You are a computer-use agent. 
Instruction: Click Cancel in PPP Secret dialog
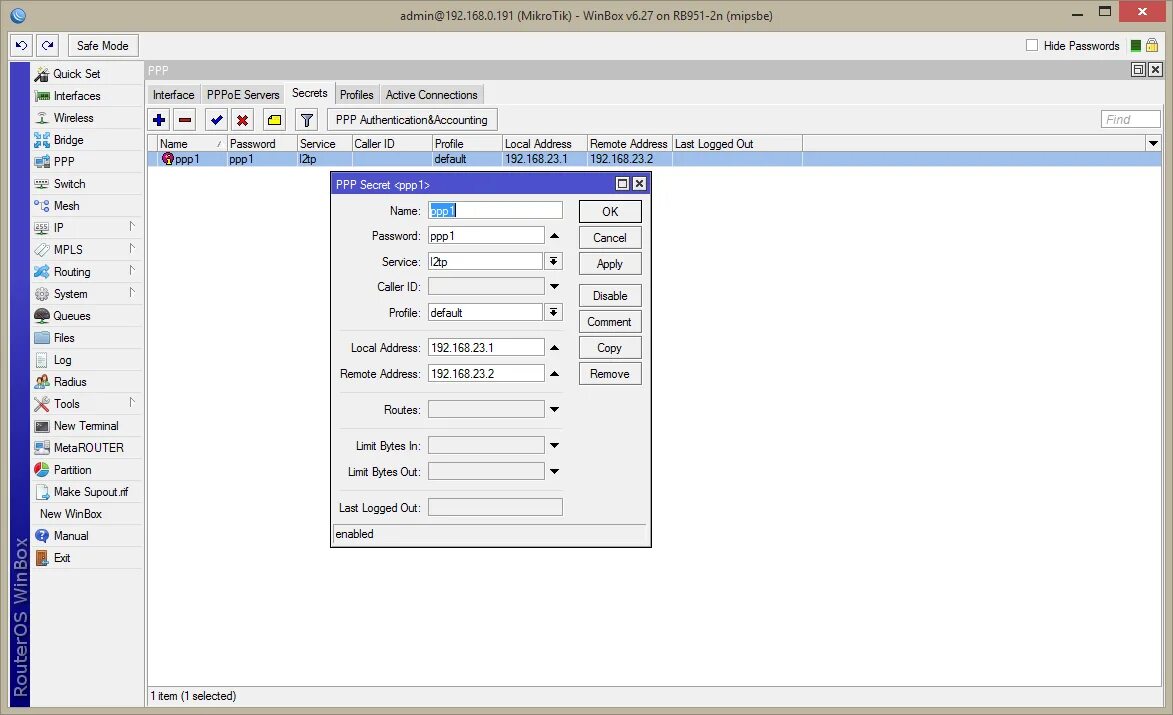point(610,238)
